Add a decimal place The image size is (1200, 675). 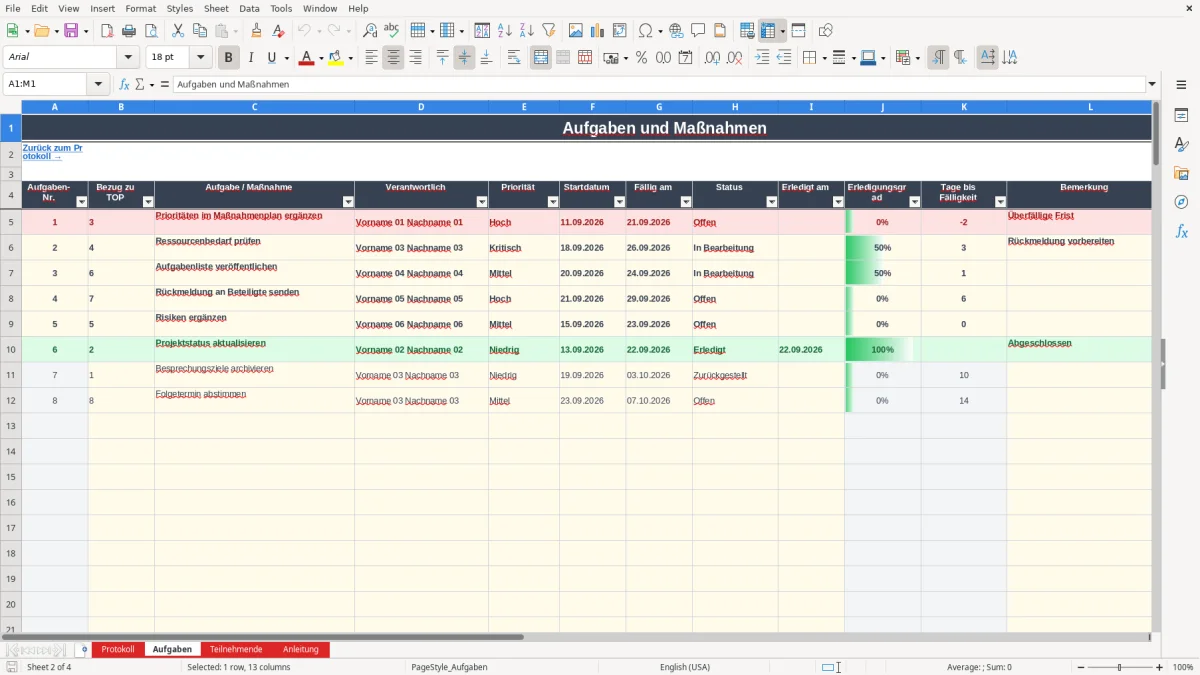712,58
